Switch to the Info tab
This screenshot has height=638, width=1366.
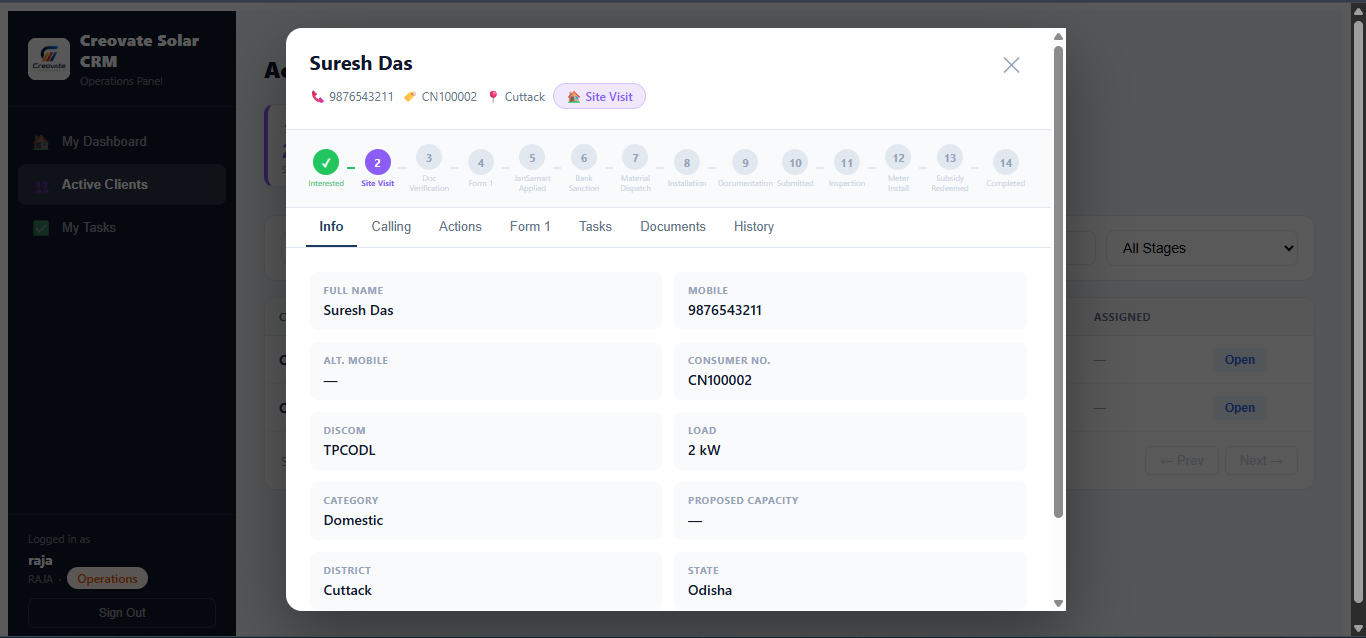click(331, 227)
